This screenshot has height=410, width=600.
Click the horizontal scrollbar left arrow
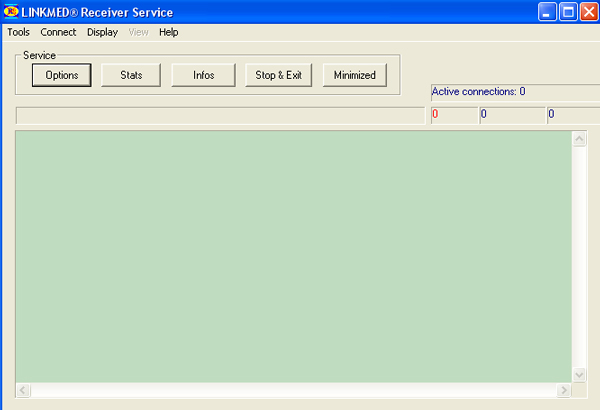[x=24, y=389]
